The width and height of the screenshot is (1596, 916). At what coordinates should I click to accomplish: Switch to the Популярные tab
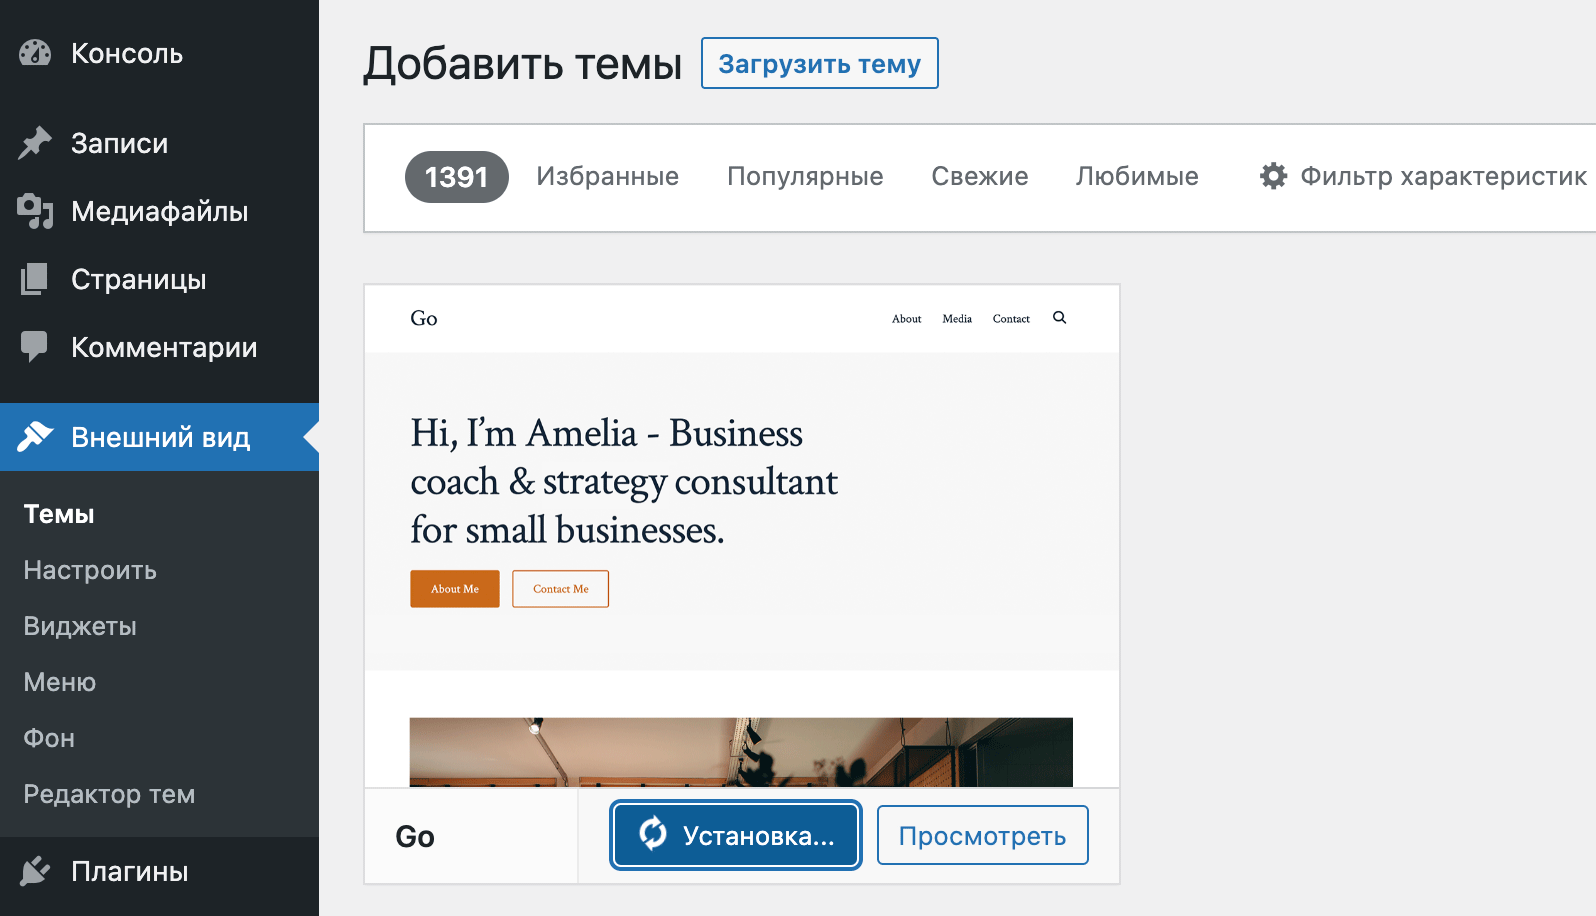805,177
